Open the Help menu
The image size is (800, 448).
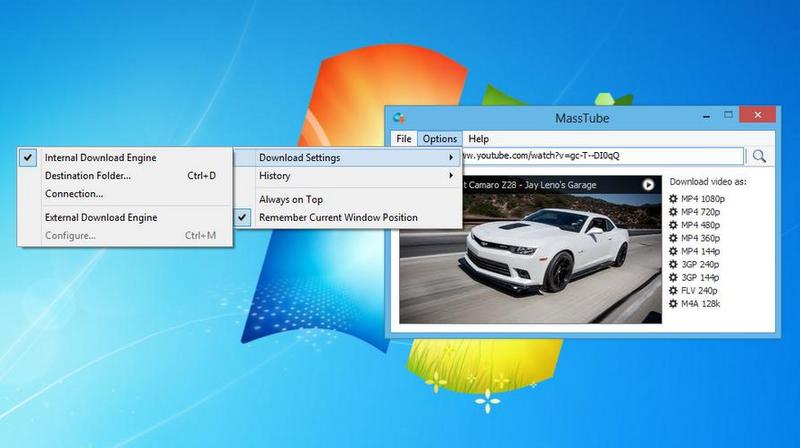479,139
